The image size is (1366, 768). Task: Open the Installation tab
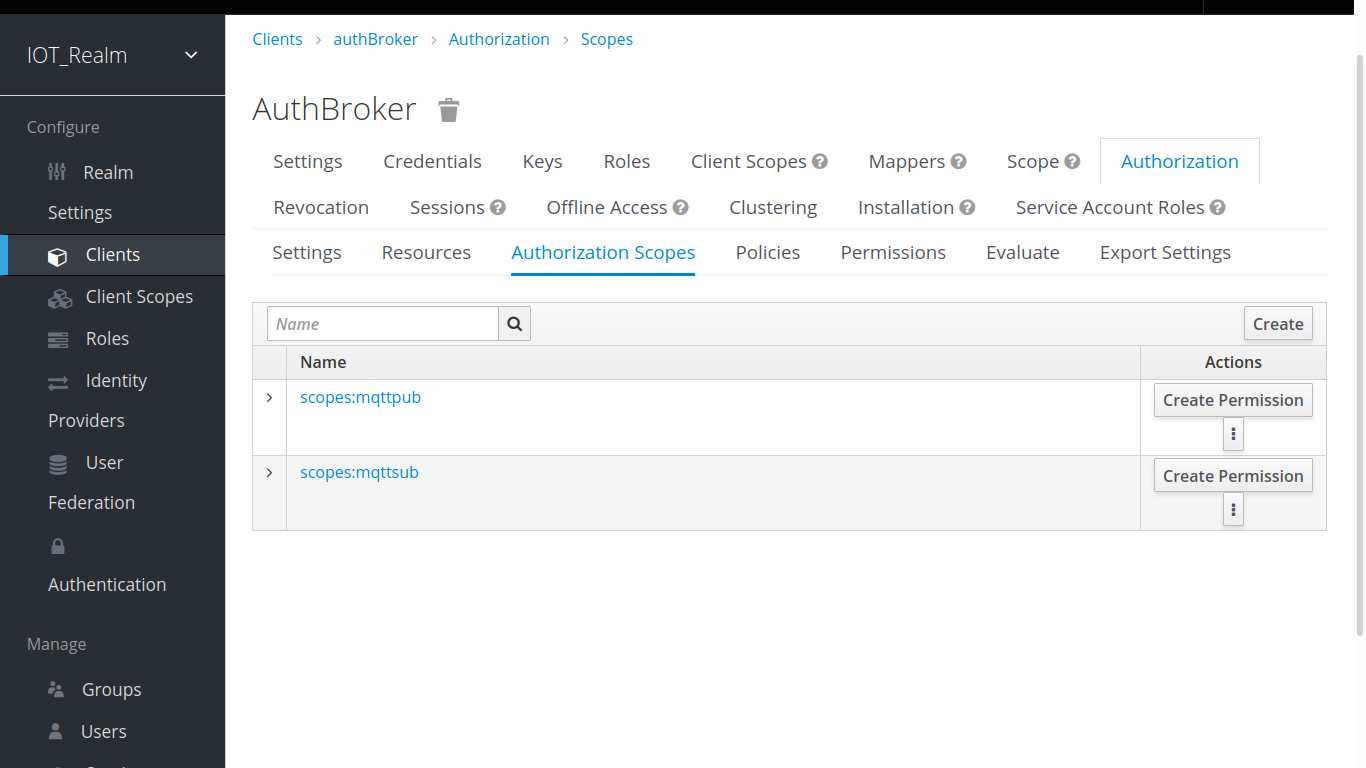[906, 207]
